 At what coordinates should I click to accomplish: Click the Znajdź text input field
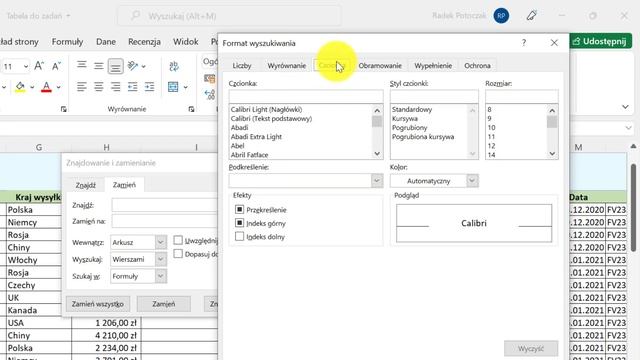coord(164,205)
